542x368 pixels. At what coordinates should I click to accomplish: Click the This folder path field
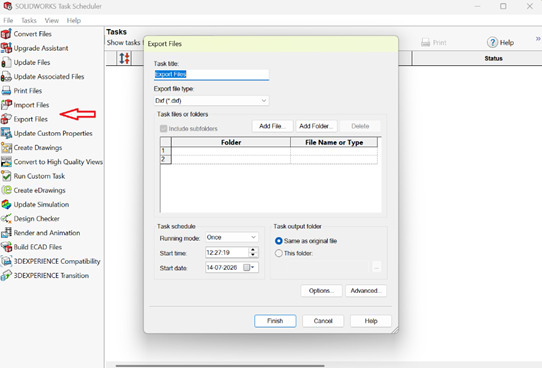click(328, 267)
